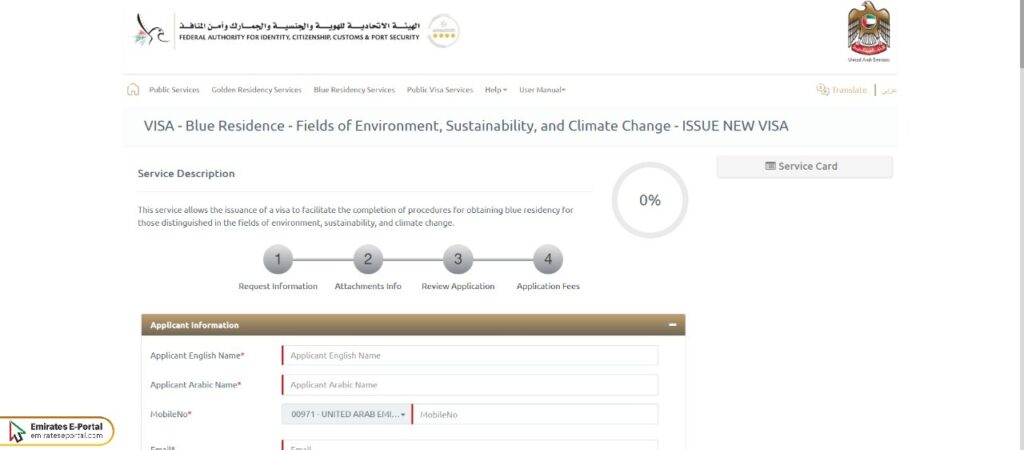
Task: Select step 3 Review Application circle
Action: (x=458, y=259)
